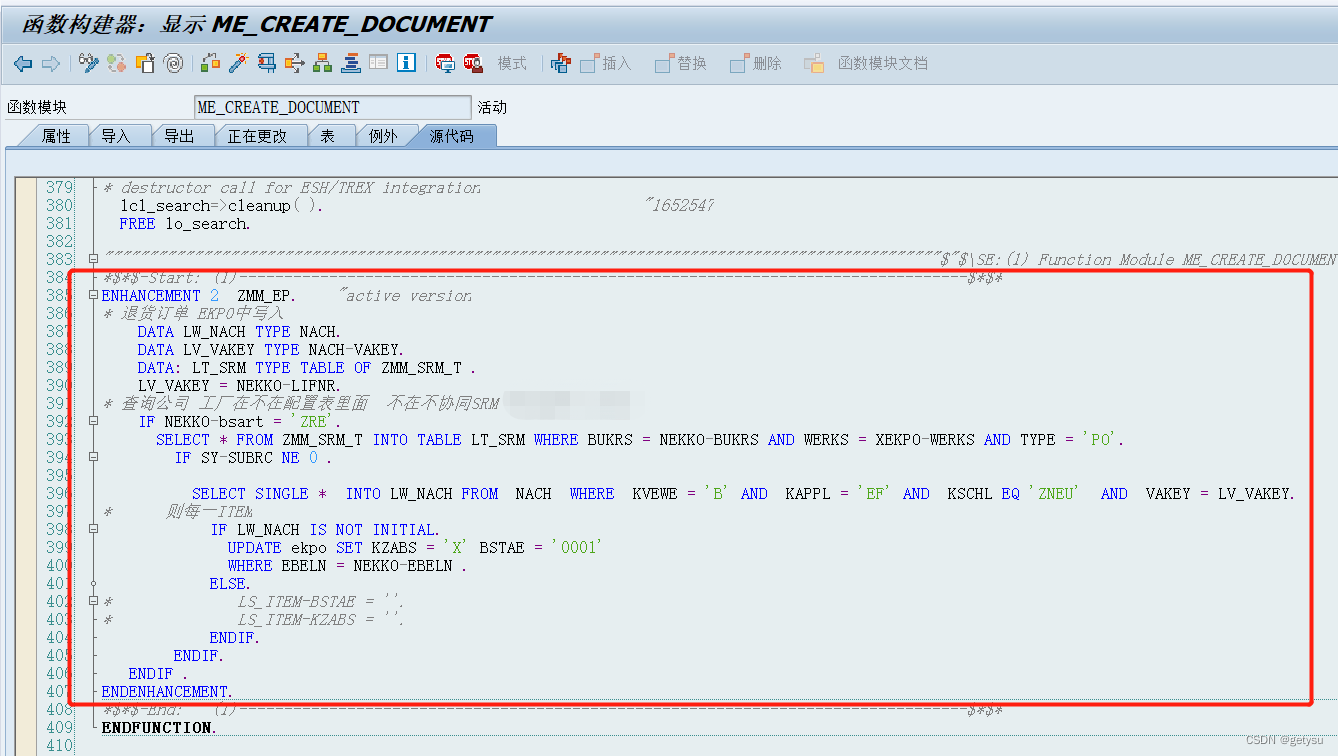Set external breakpoint stop-sign icon

pos(473,63)
